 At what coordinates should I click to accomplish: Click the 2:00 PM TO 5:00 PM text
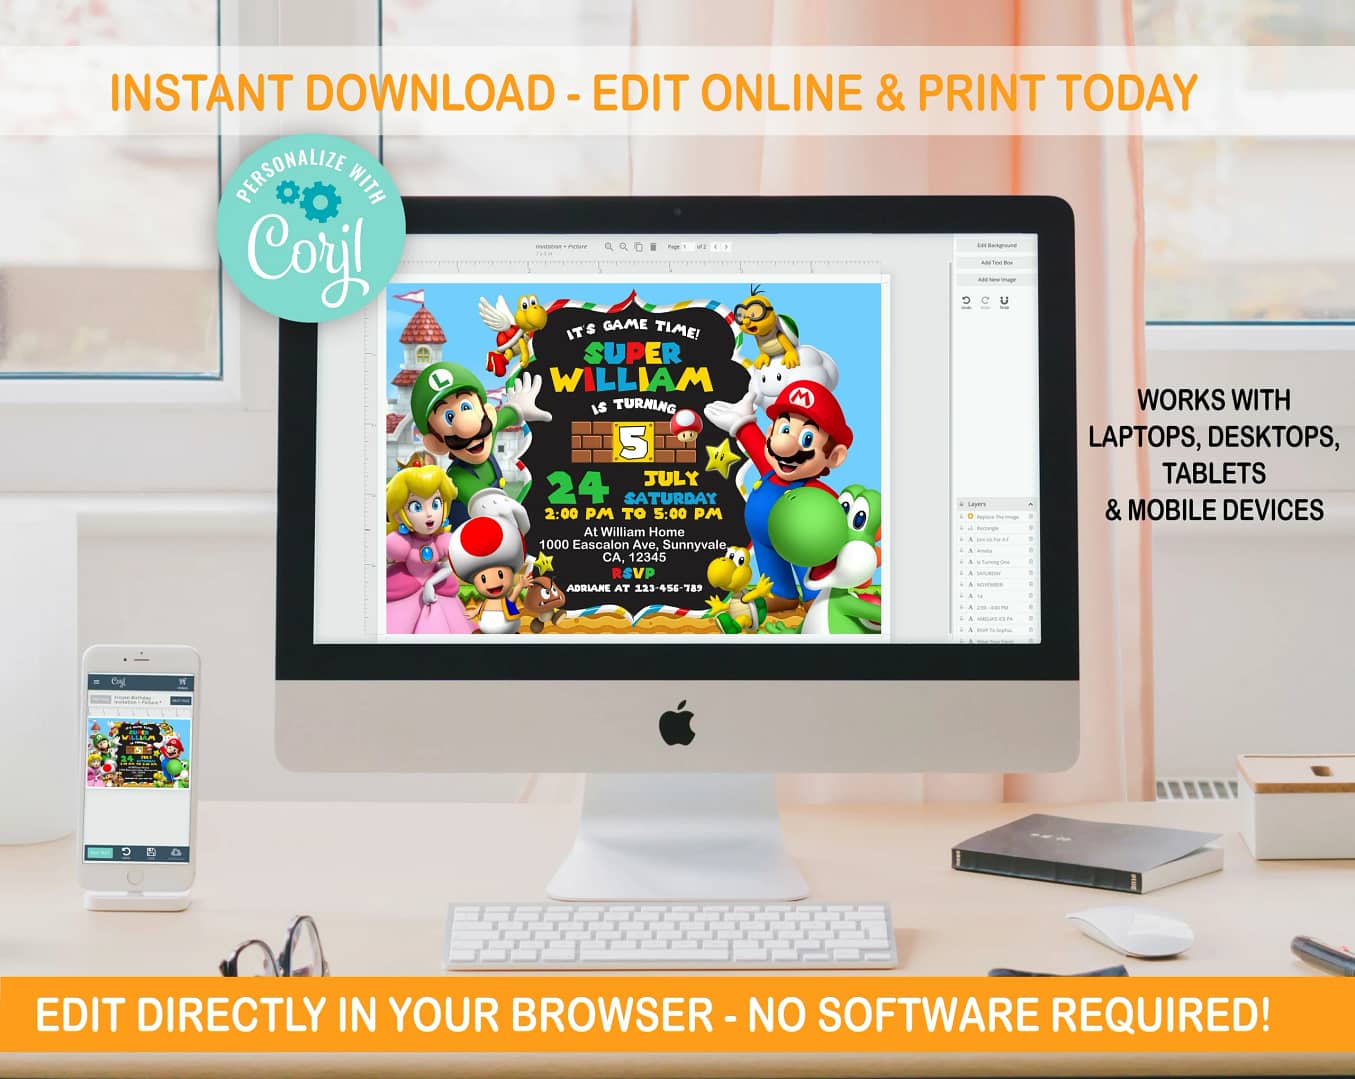633,513
